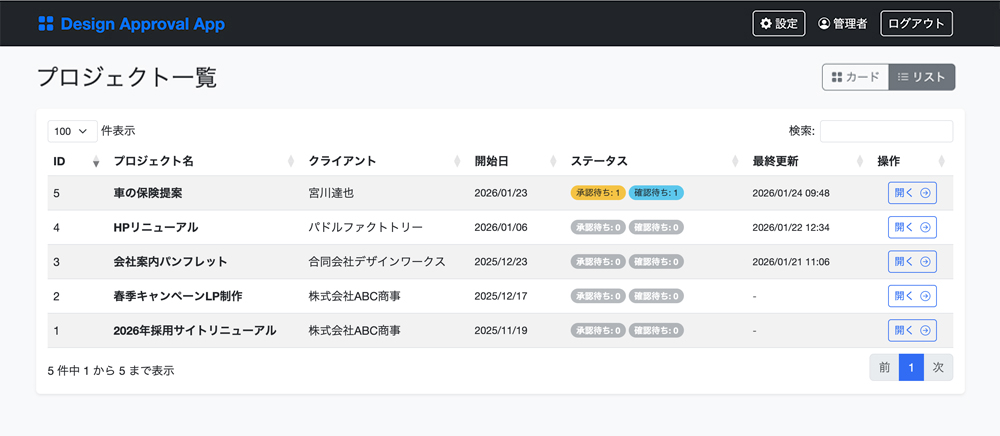The image size is (1000, 436).
Task: Sort by 操作 column header arrows
Action: click(942, 161)
